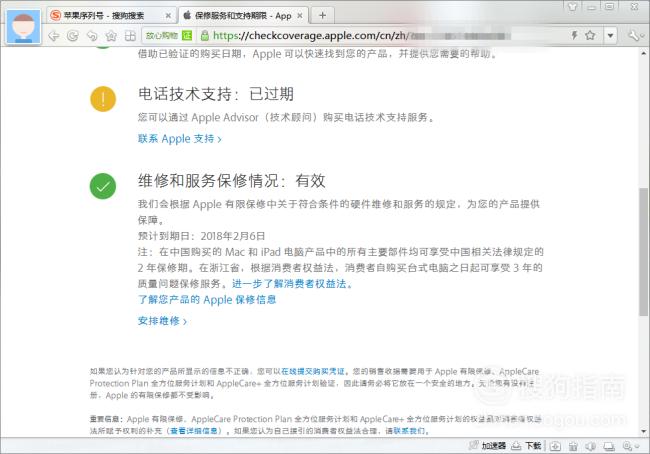650x454 pixels.
Task: Click the yellow exclamation warning icon
Action: click(x=103, y=99)
